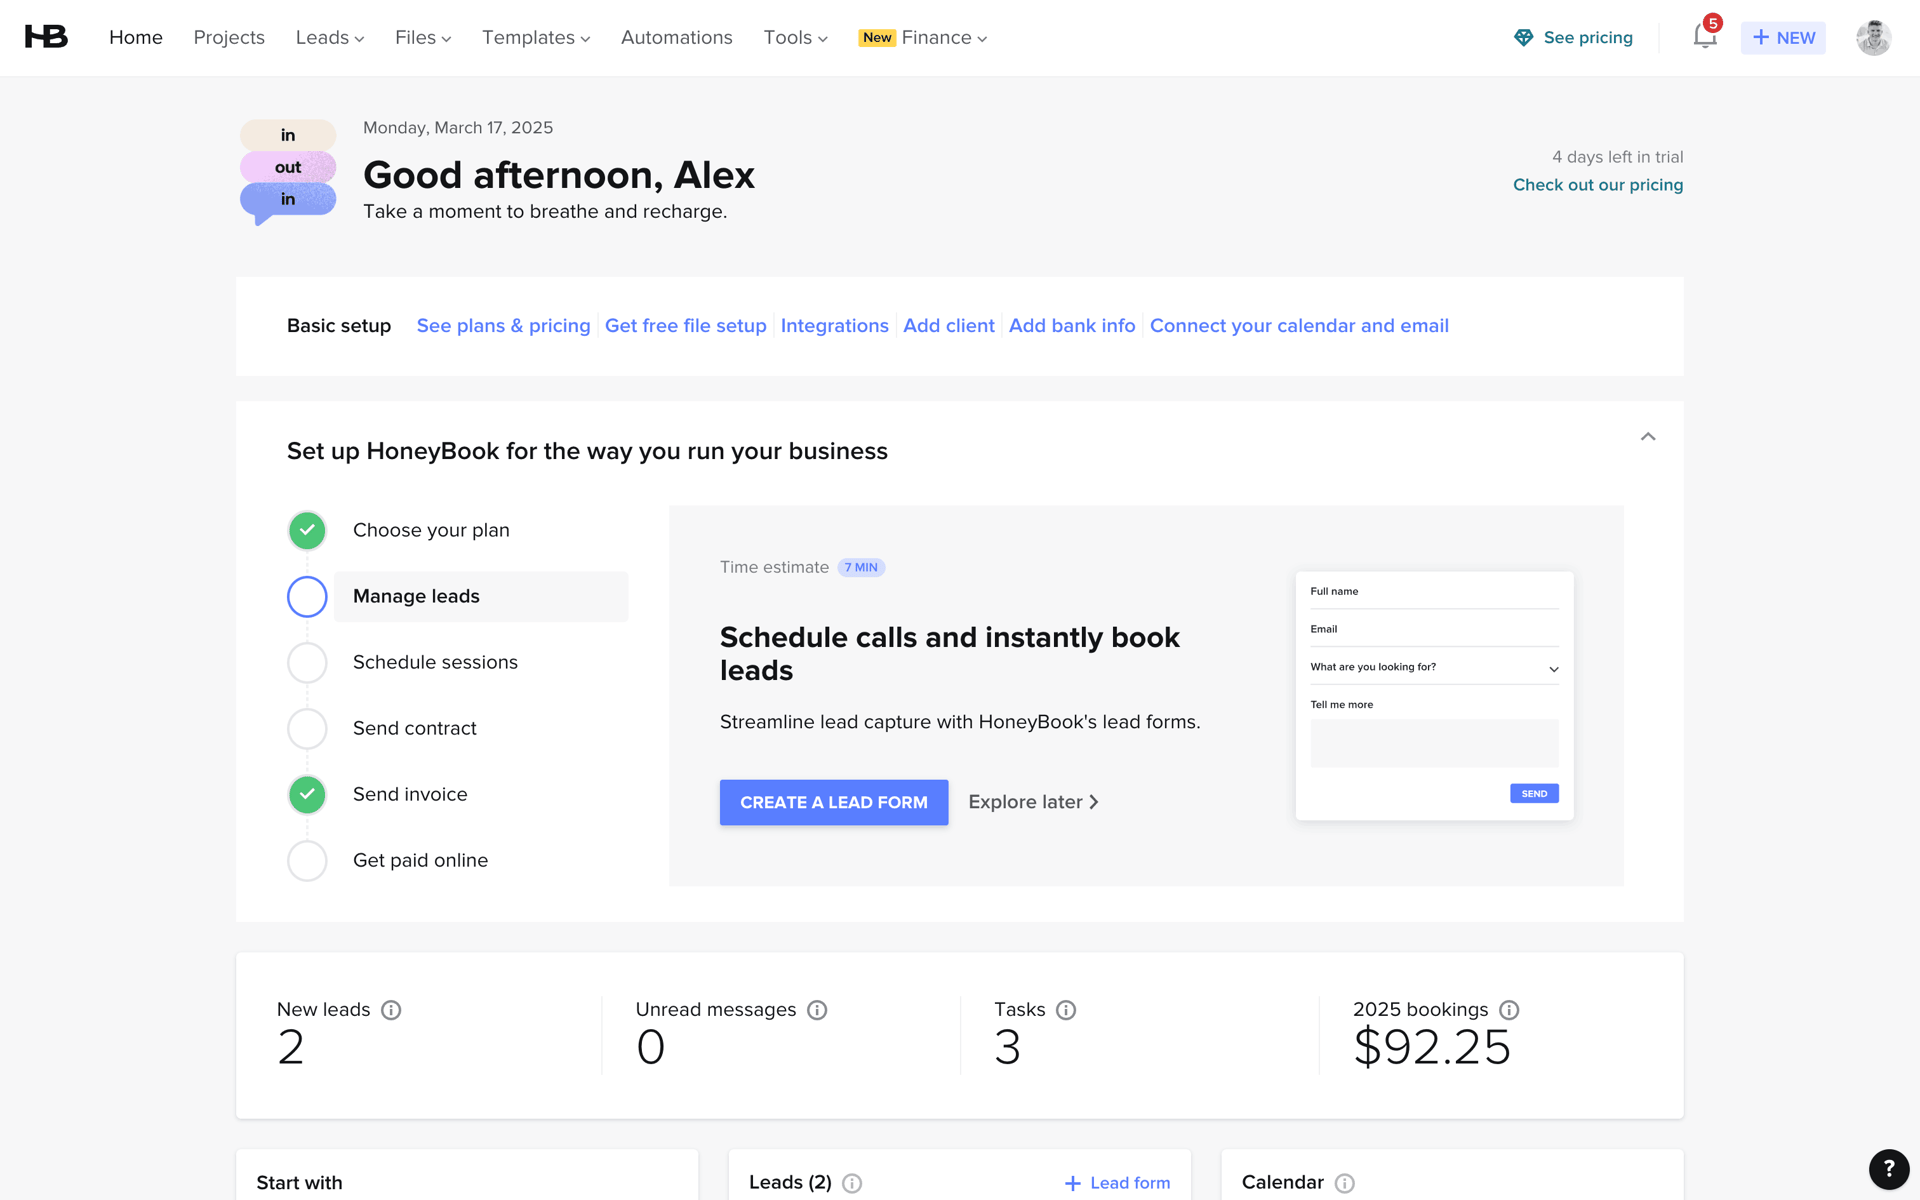Screen dimensions: 1920x1200
Task: Expand the Leads menu
Action: 330,38
